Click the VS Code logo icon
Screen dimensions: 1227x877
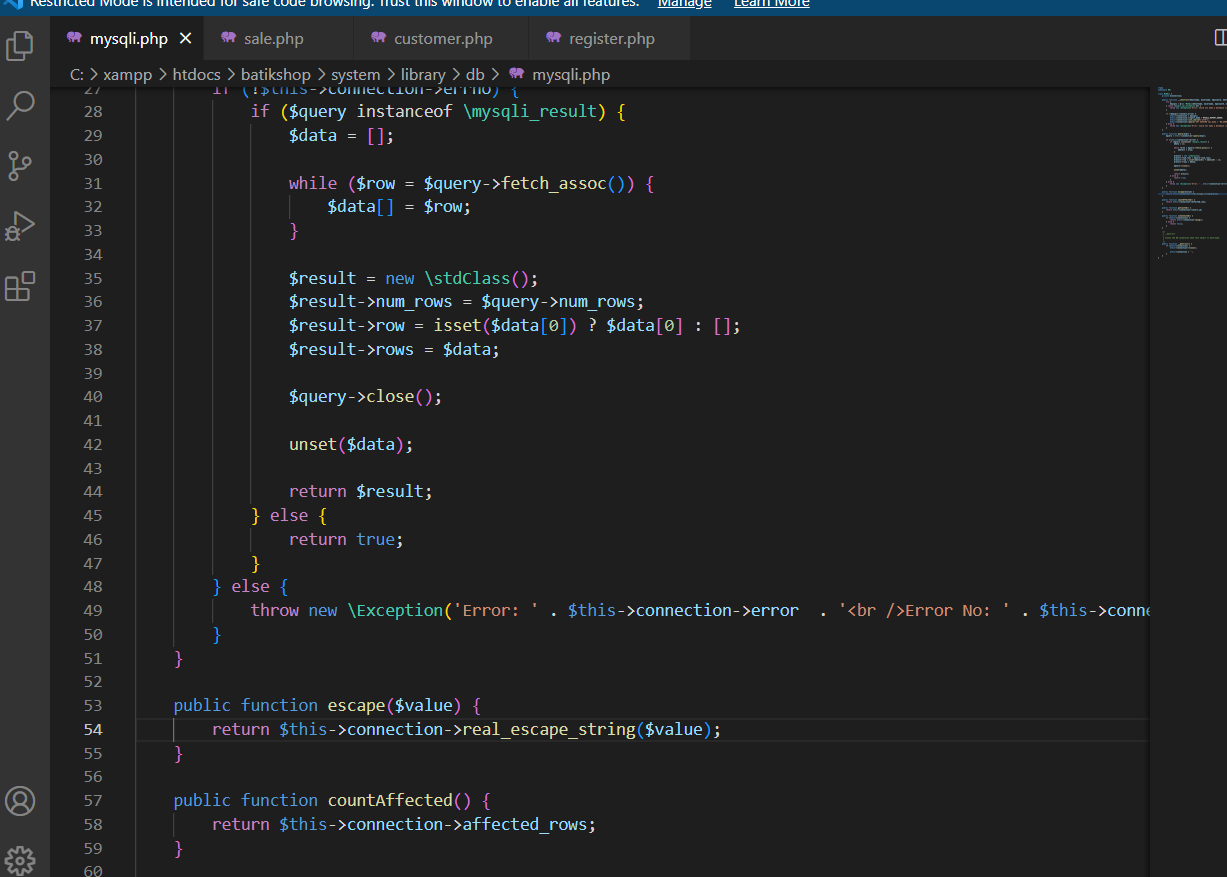[x=13, y=4]
